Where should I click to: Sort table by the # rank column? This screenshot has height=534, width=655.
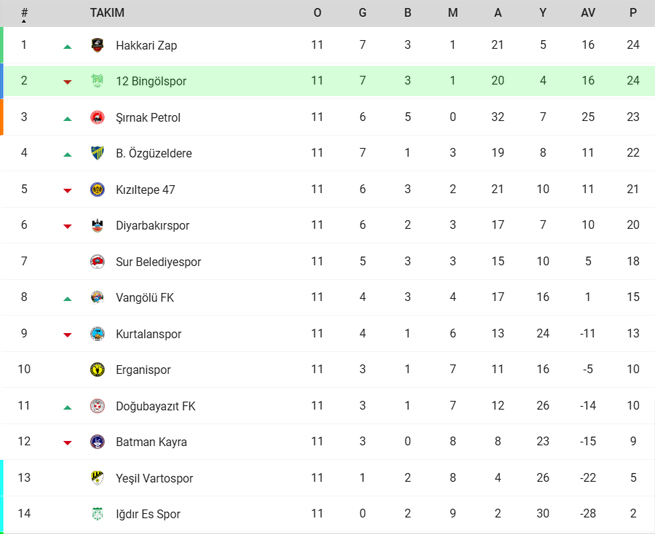(x=24, y=14)
